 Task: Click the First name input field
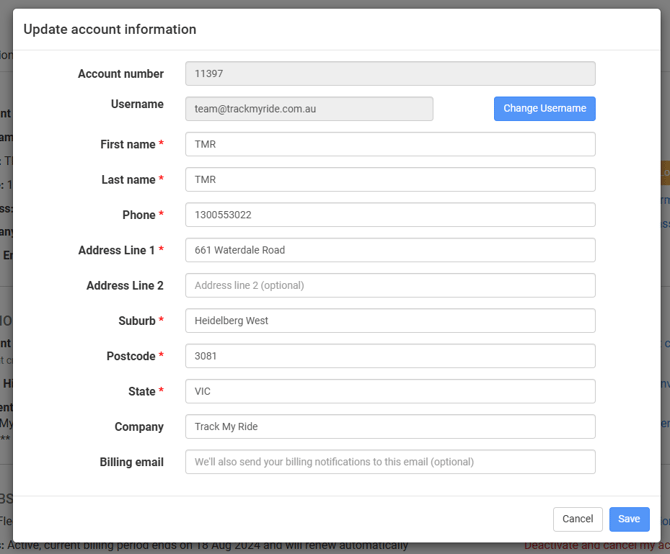click(390, 144)
